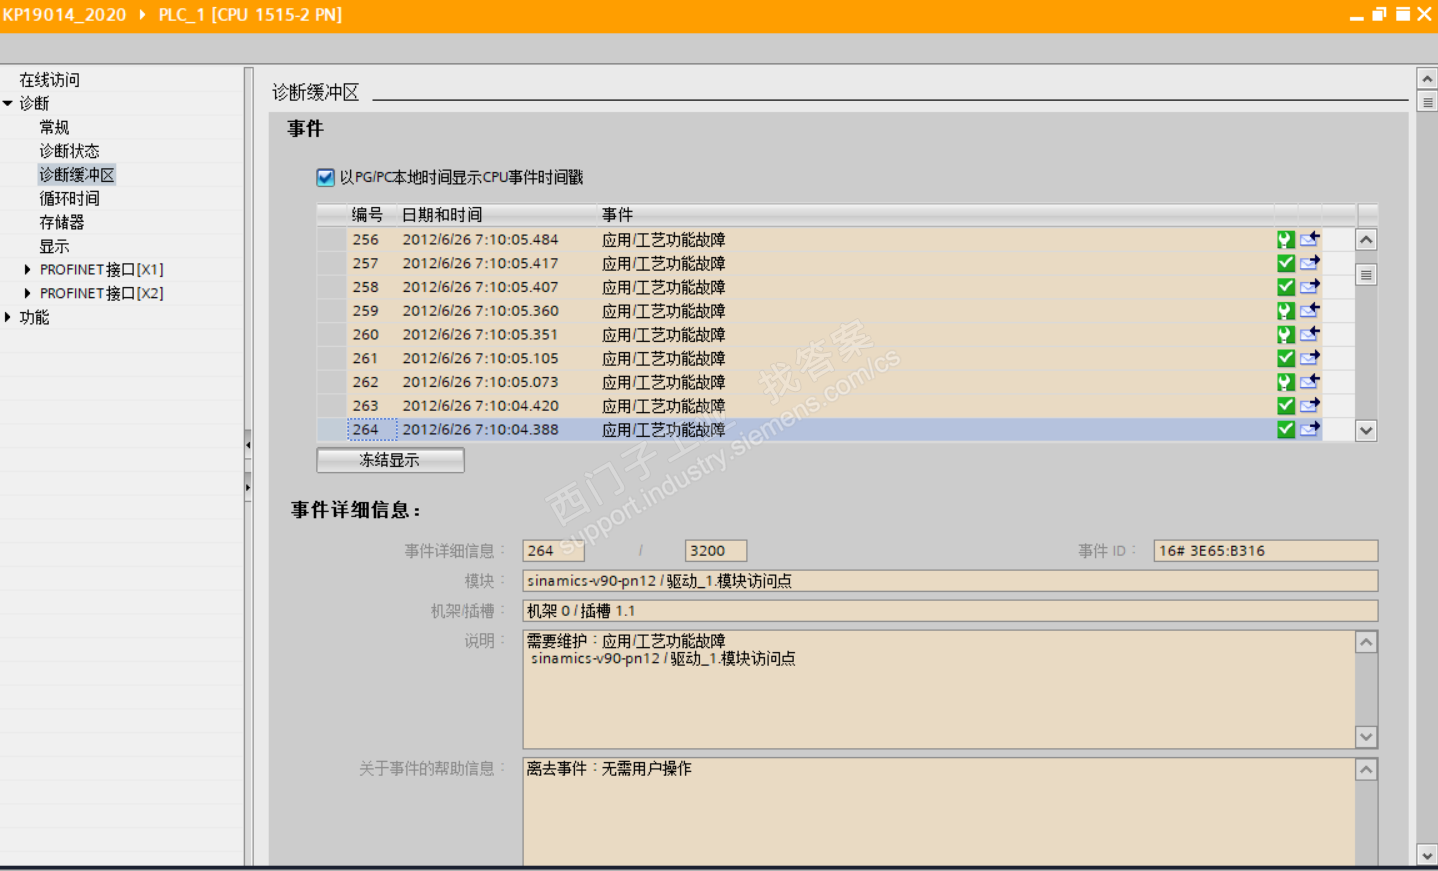
Task: Click the envelope icon in event row 259
Action: 1310,311
